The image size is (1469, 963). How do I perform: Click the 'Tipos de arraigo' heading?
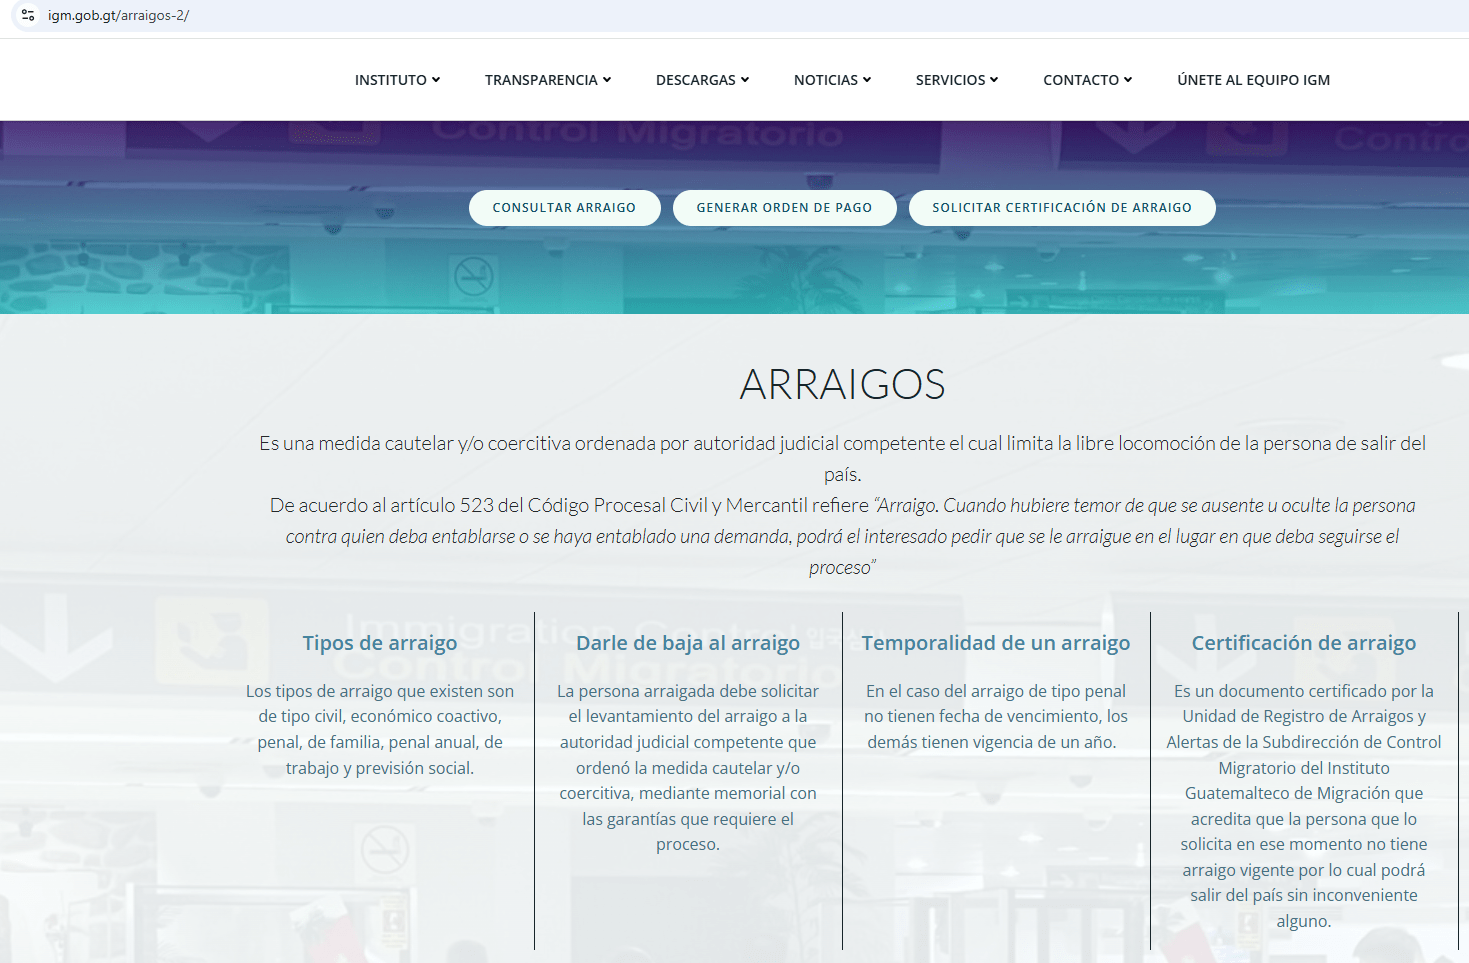(x=380, y=643)
